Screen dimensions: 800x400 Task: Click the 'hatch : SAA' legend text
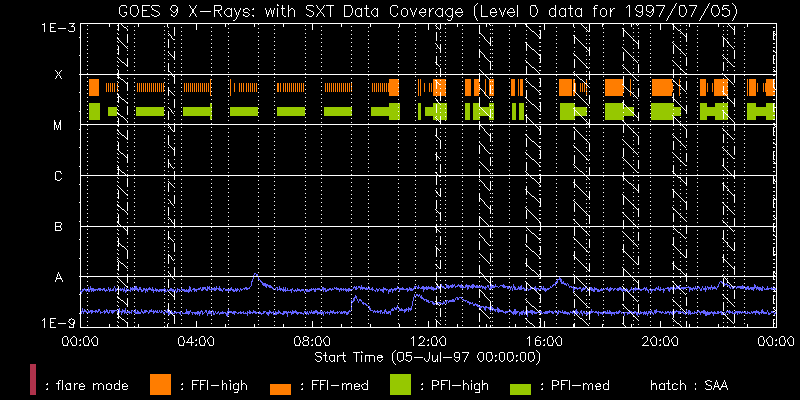[x=690, y=384]
